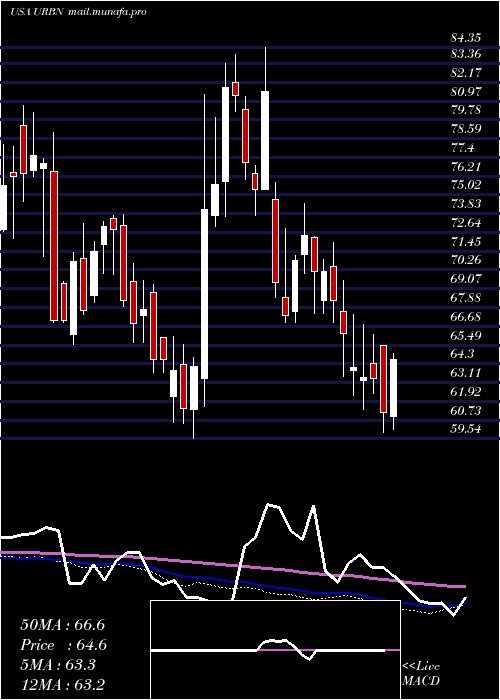Click the price label 67.88

click(466, 298)
